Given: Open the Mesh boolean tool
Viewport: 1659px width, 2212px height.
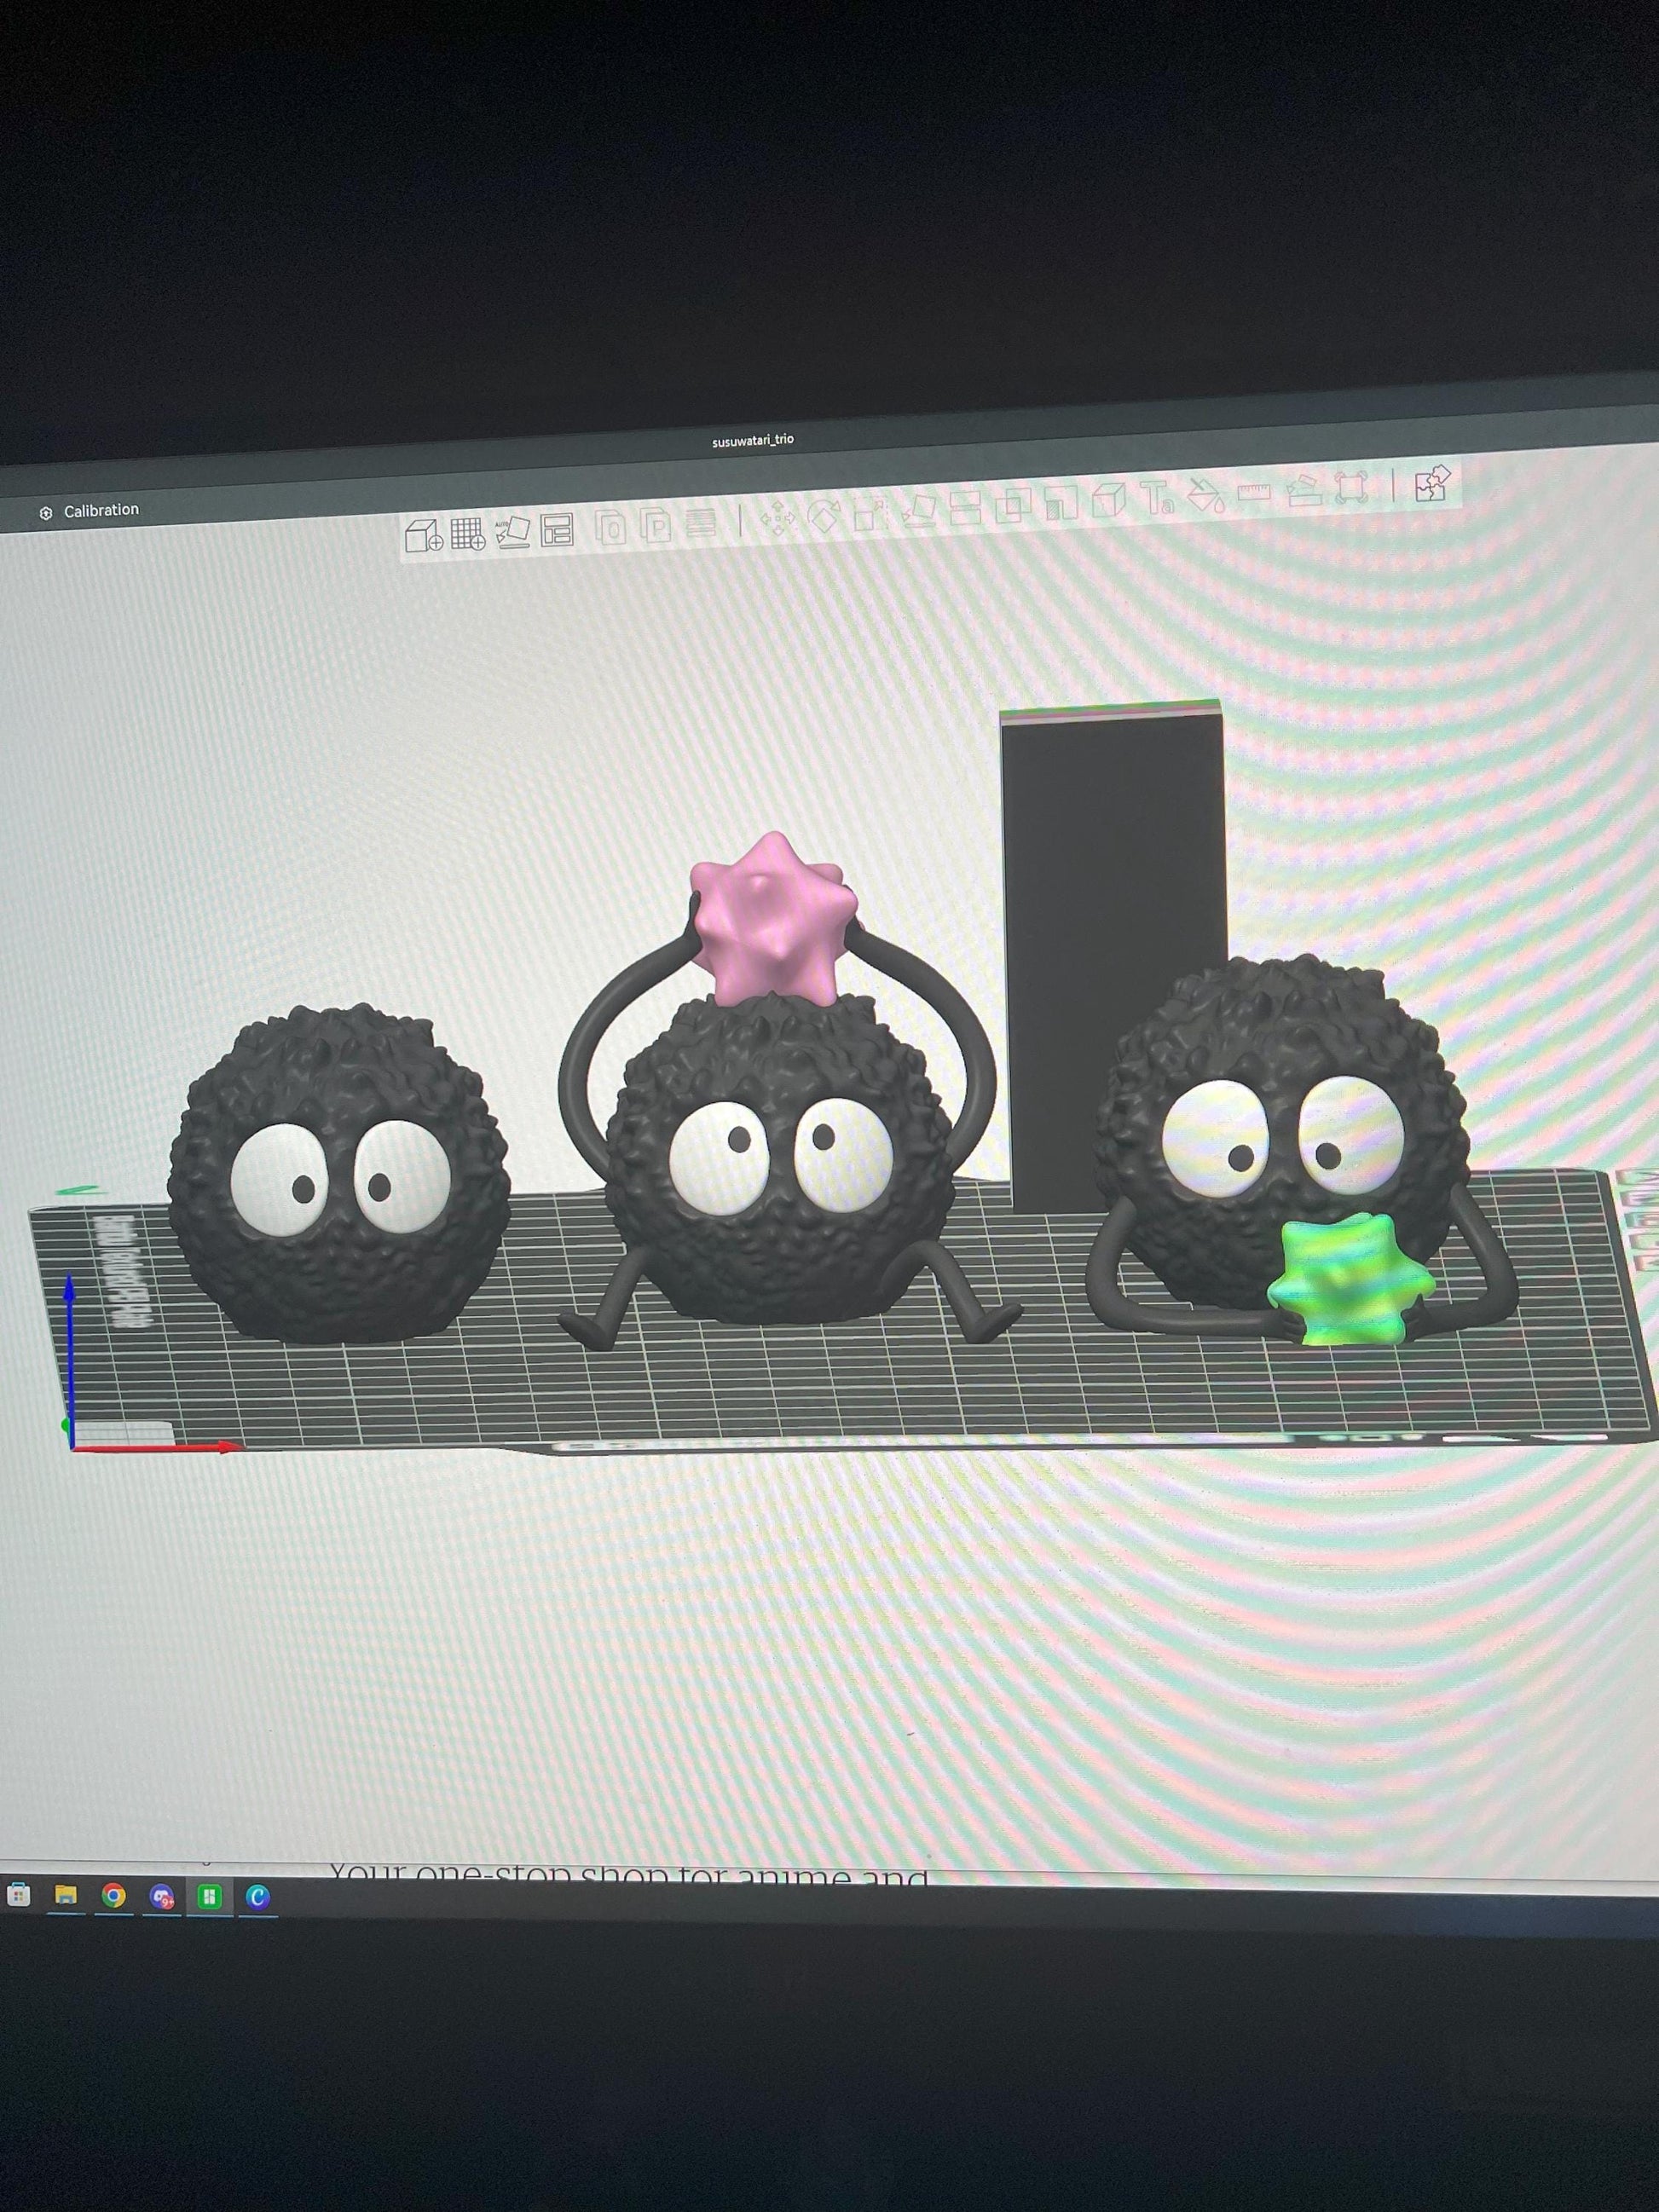Looking at the screenshot, I should [x=1012, y=504].
